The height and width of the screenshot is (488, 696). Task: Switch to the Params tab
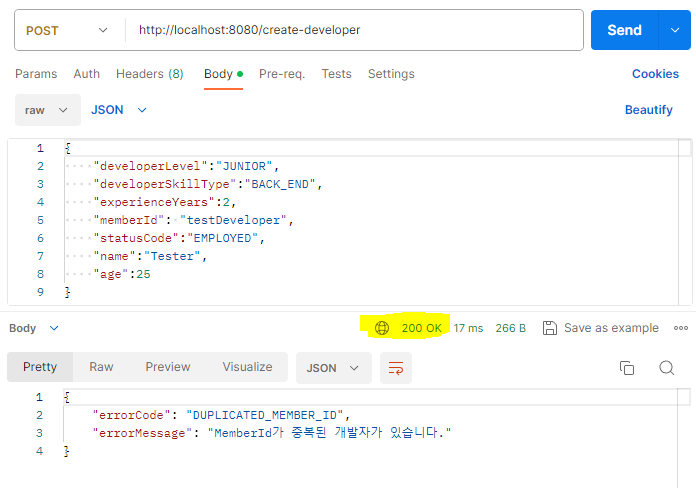[36, 74]
